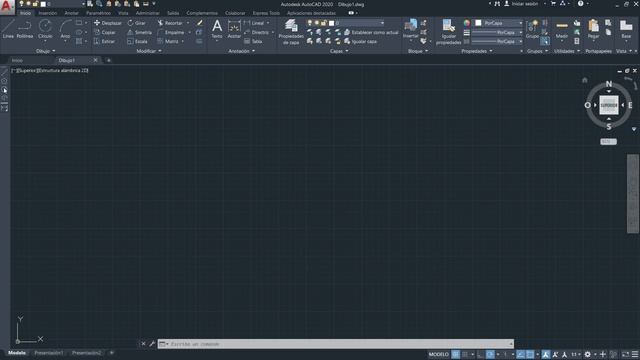Click the Directriz button
This screenshot has width=640, height=360.
(256, 32)
